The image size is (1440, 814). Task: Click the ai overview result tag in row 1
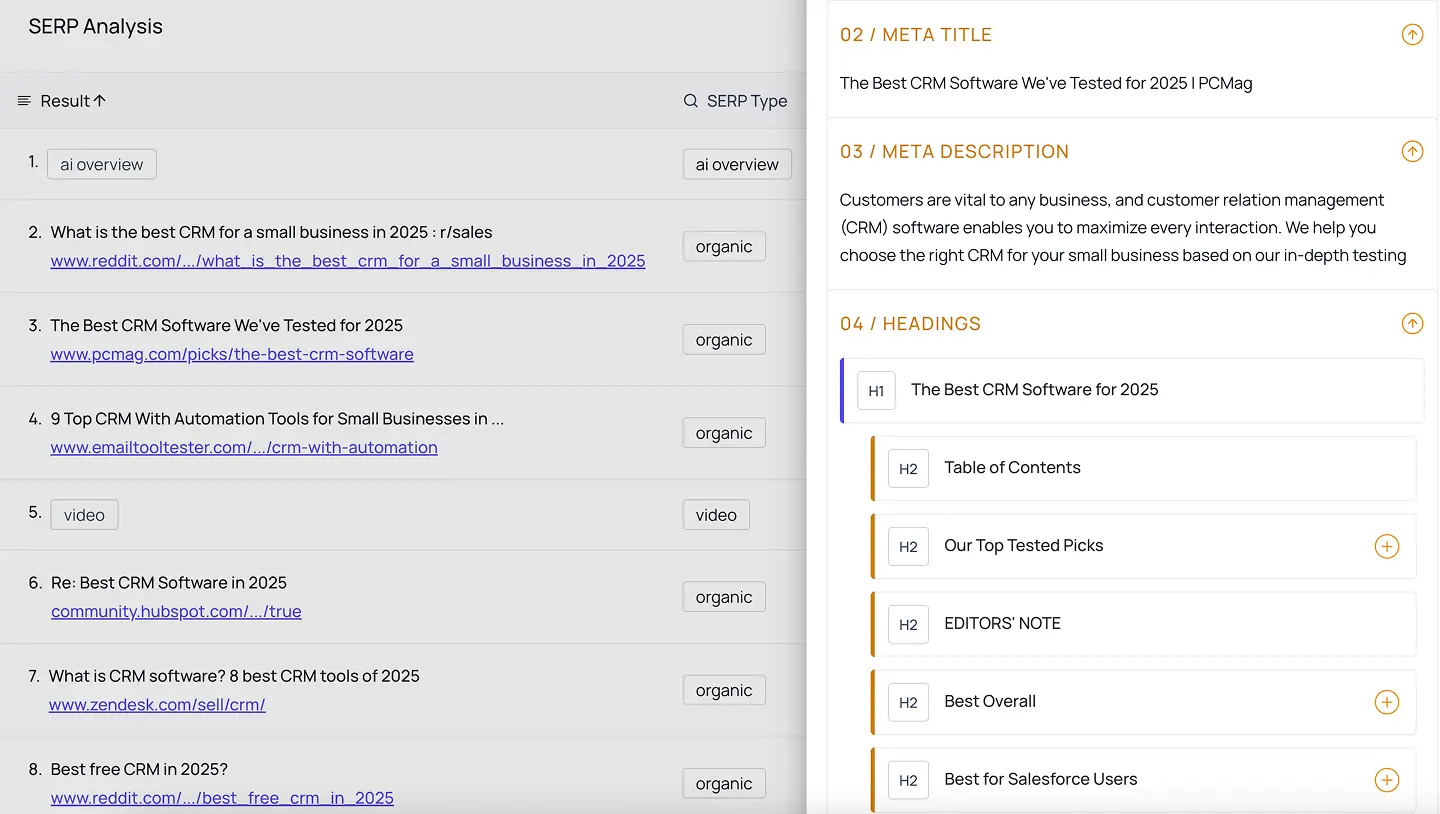(x=102, y=164)
